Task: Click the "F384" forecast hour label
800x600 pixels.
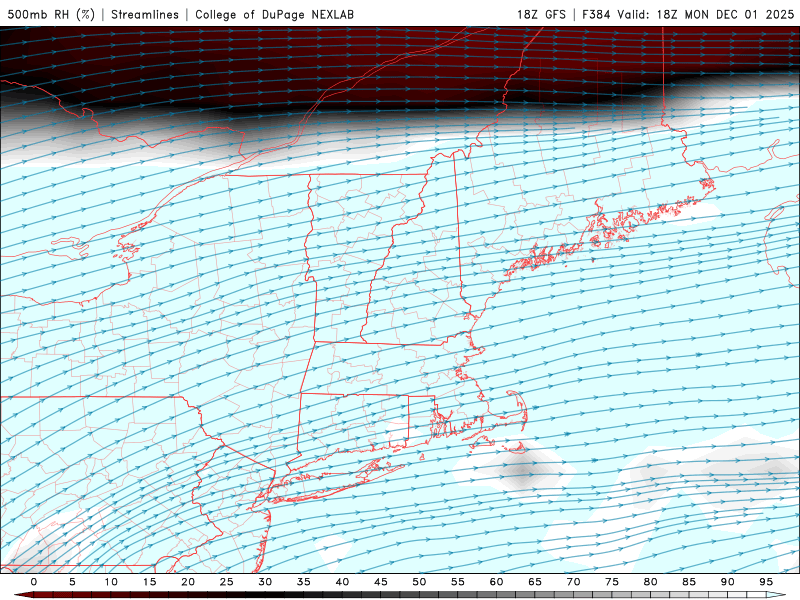Action: pyautogui.click(x=596, y=14)
